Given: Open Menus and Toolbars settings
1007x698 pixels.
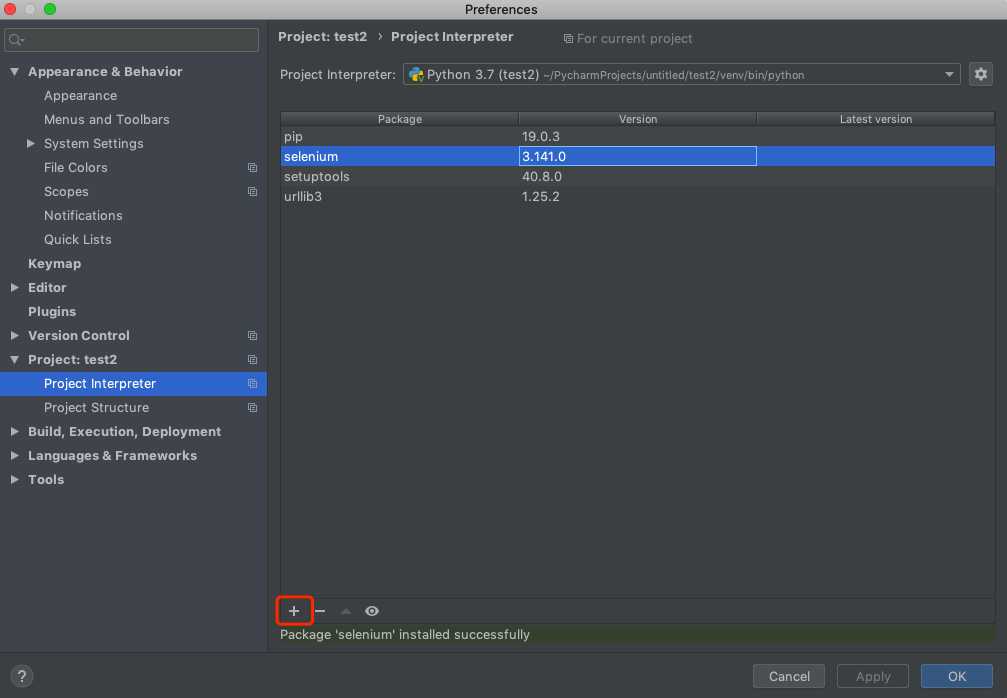Looking at the screenshot, I should 107,119.
